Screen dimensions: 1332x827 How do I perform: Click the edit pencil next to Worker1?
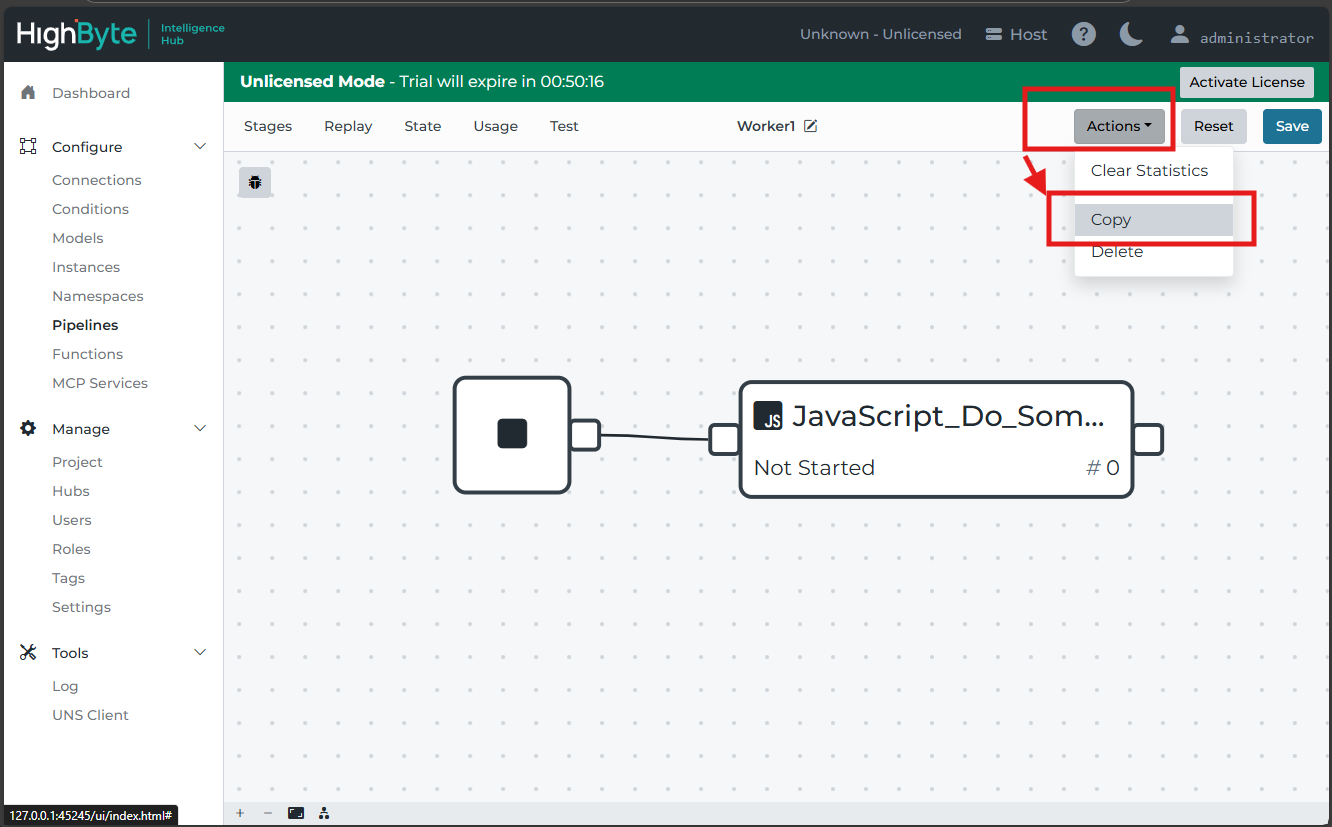(x=811, y=126)
